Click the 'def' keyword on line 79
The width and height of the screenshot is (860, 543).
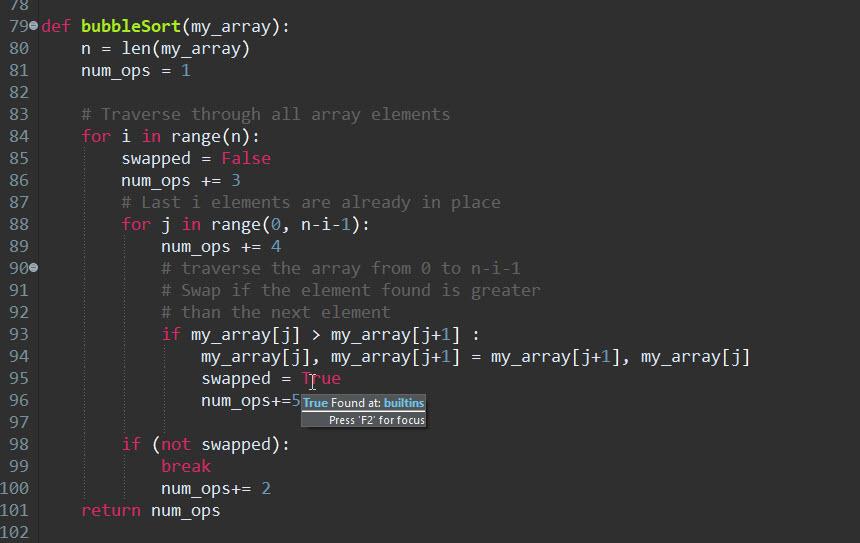56,26
